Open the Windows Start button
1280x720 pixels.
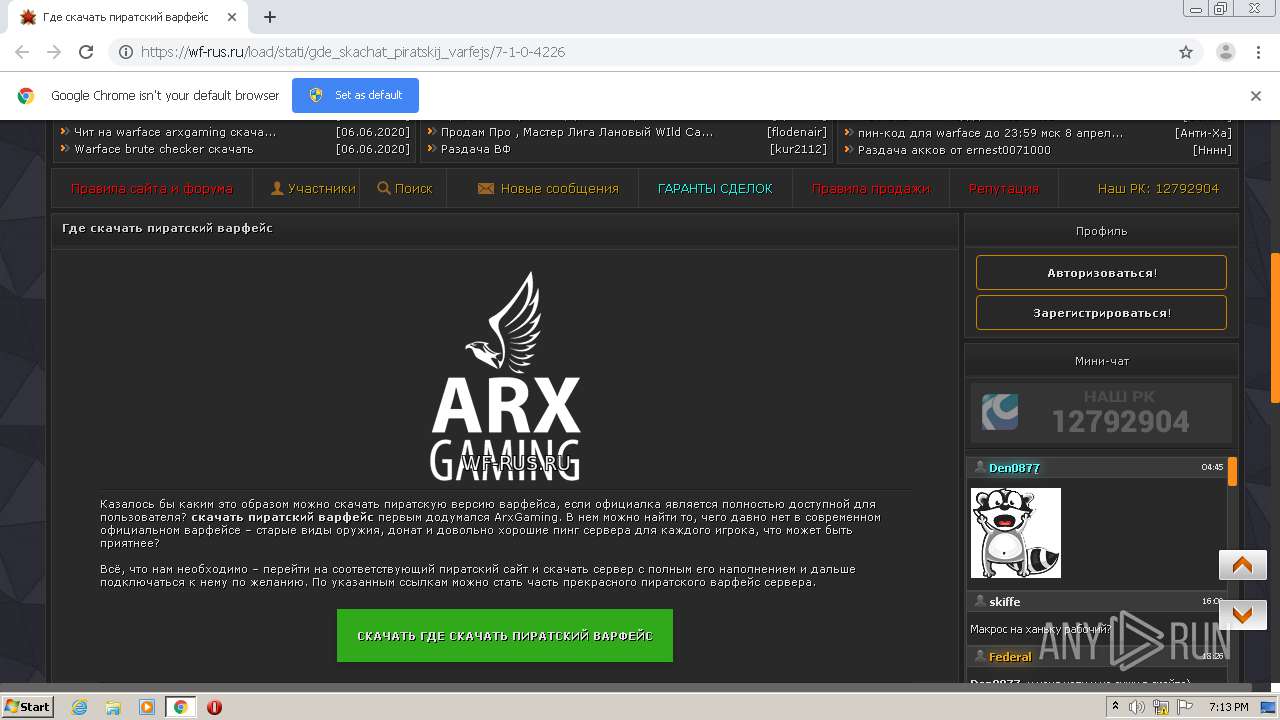[28, 707]
